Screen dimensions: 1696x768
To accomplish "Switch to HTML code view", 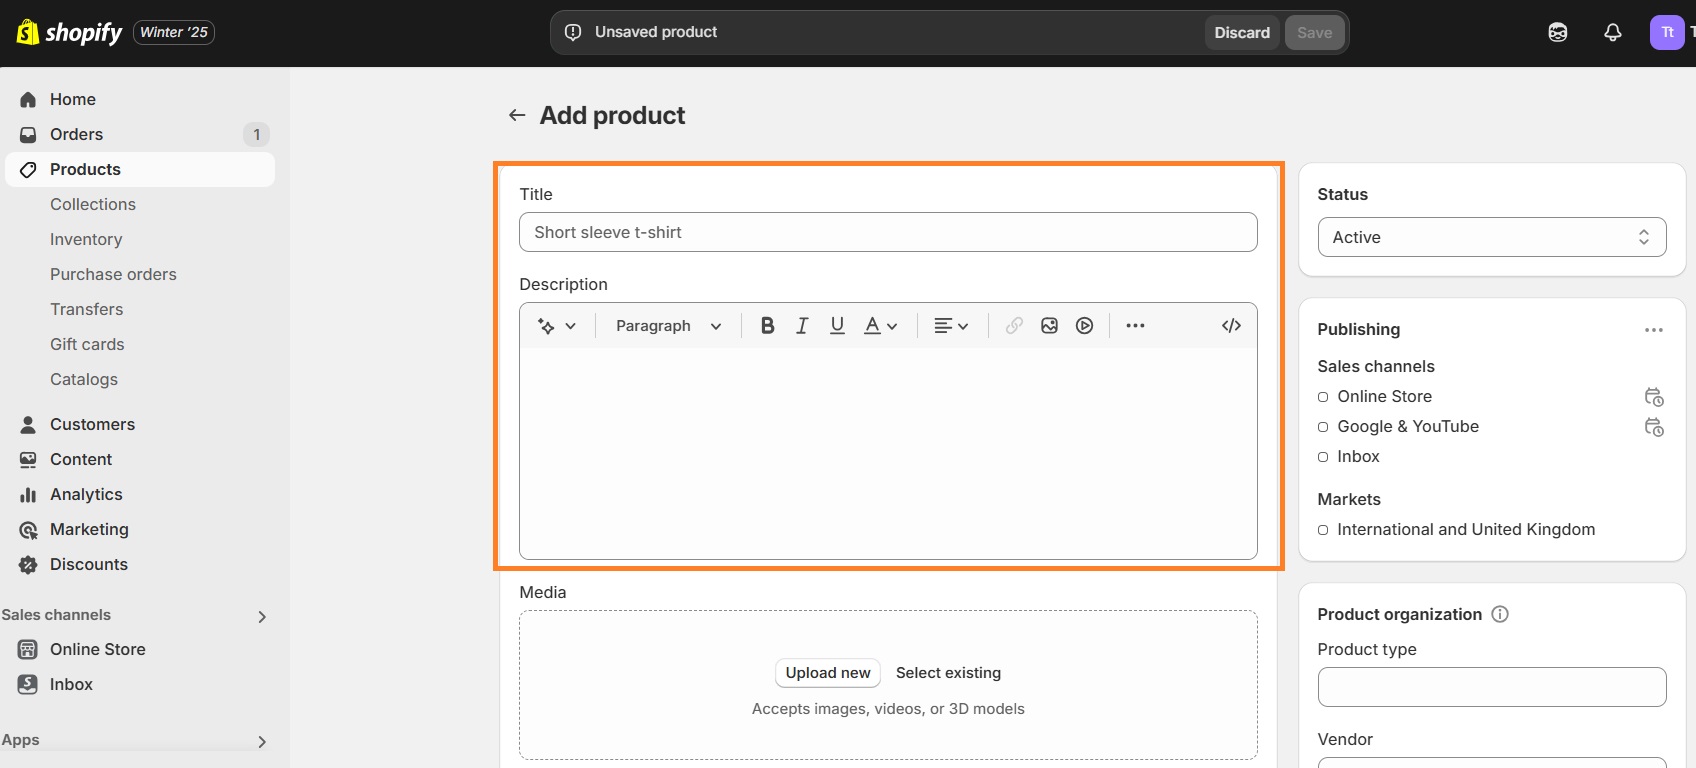I will [1231, 326].
